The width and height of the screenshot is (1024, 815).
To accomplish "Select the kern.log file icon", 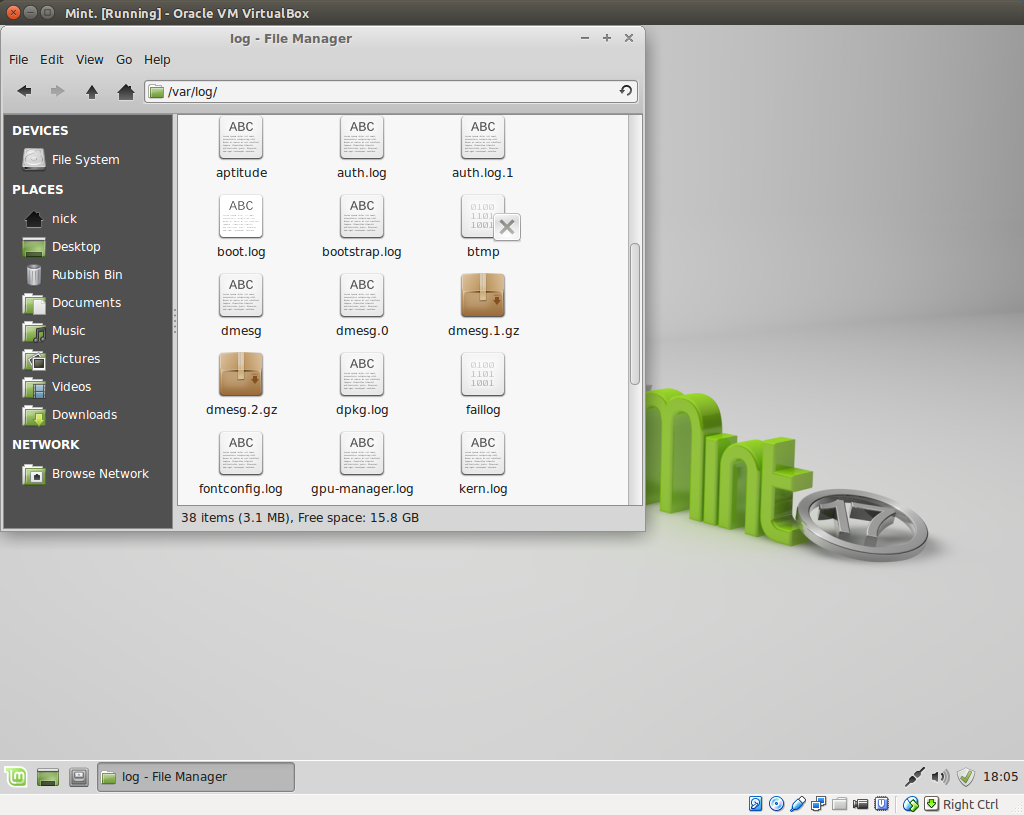I will [483, 453].
